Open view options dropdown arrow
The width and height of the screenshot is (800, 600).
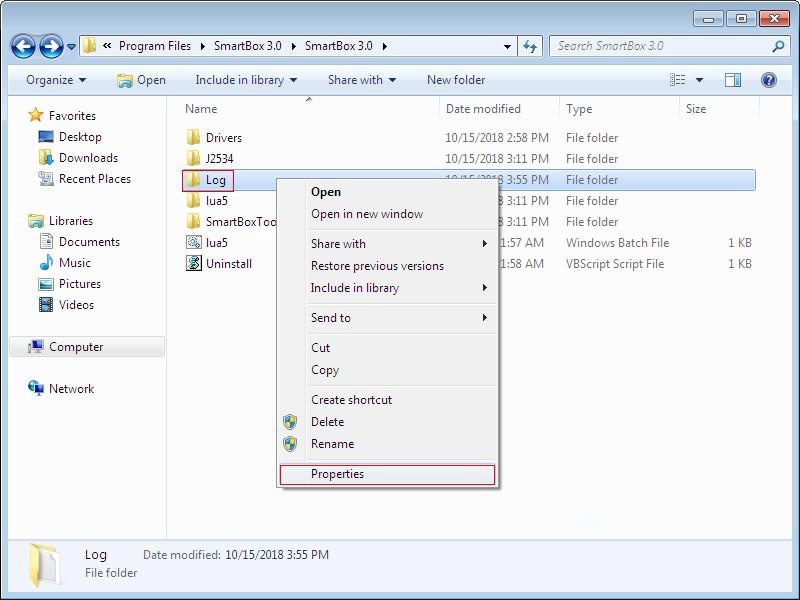pyautogui.click(x=699, y=80)
